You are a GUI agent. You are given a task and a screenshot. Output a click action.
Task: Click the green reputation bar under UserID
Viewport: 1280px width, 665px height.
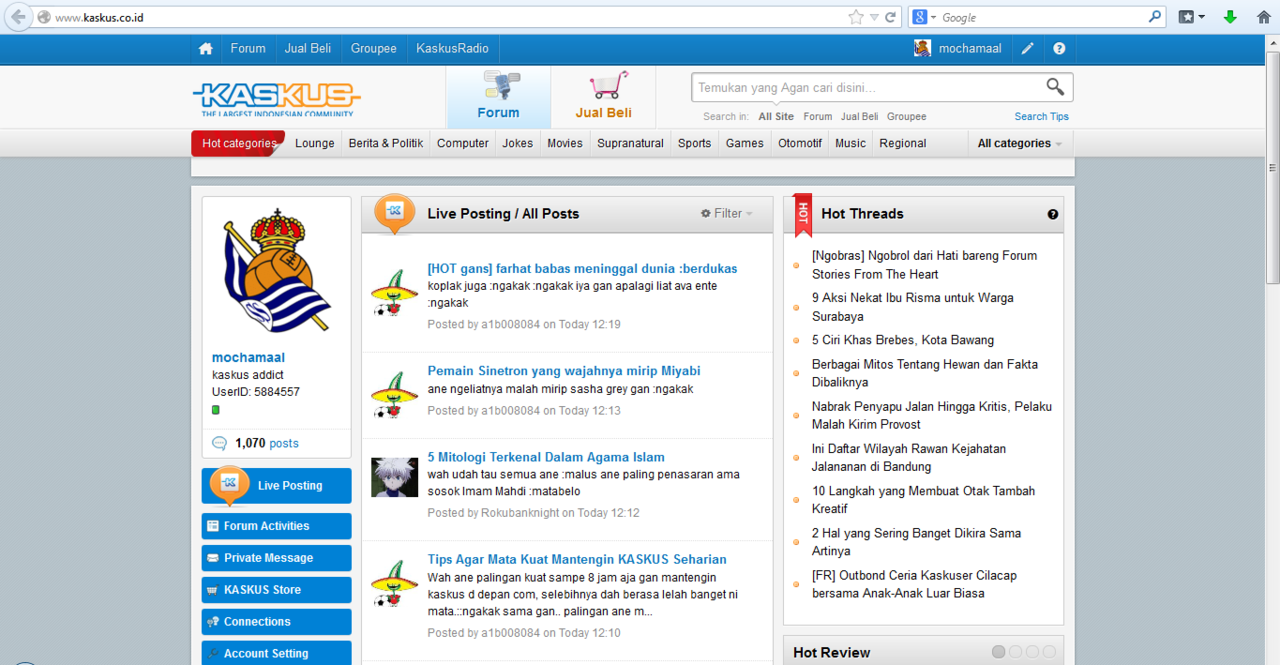(x=216, y=410)
